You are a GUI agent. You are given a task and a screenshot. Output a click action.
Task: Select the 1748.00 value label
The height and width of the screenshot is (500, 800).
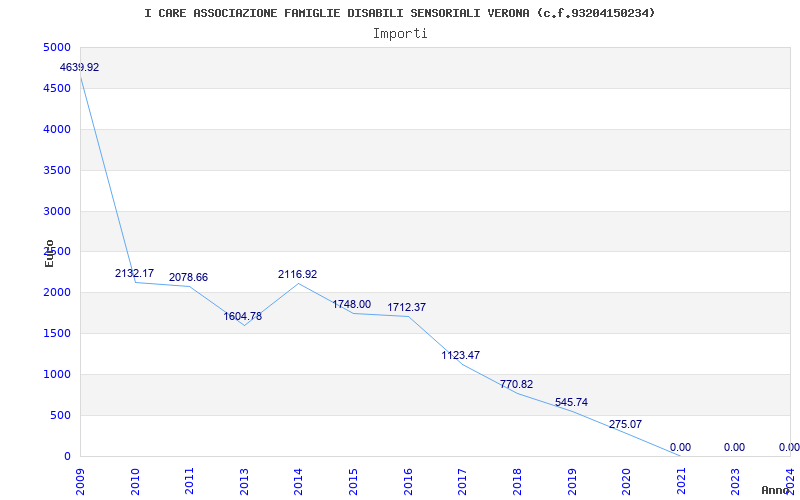[351, 305]
